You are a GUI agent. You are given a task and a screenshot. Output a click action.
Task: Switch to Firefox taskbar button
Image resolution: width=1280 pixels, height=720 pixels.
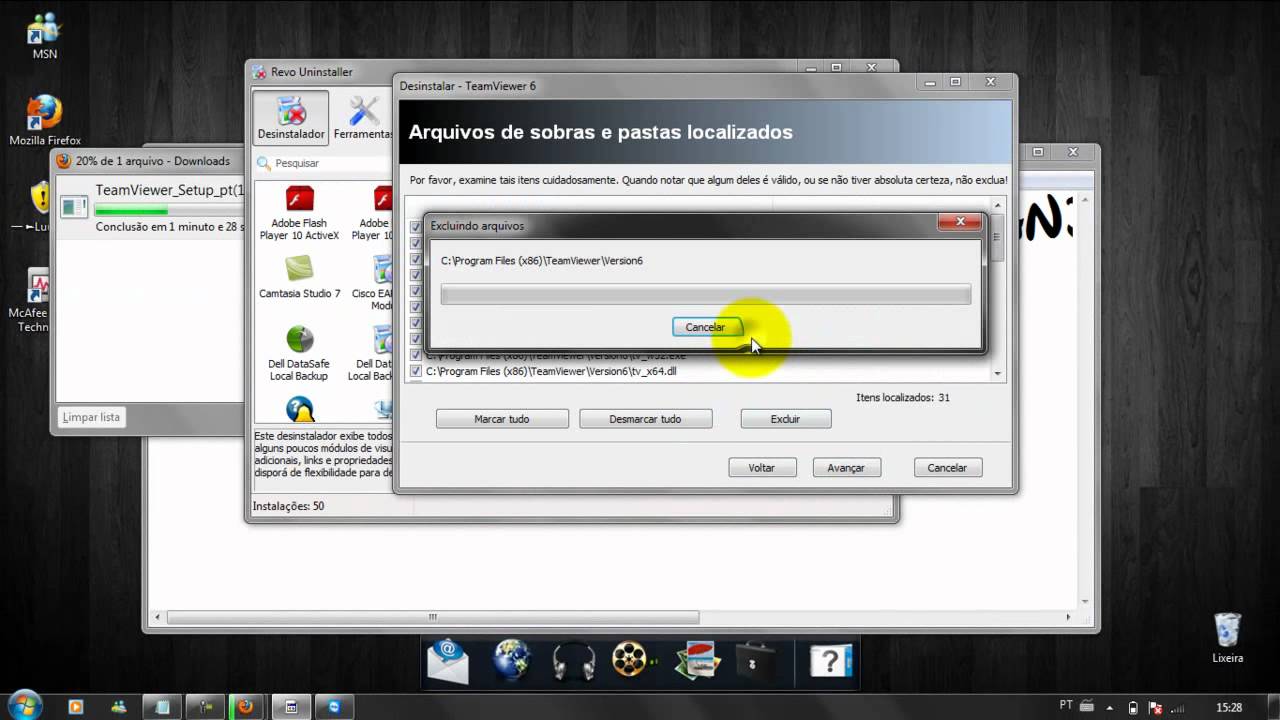tap(245, 707)
